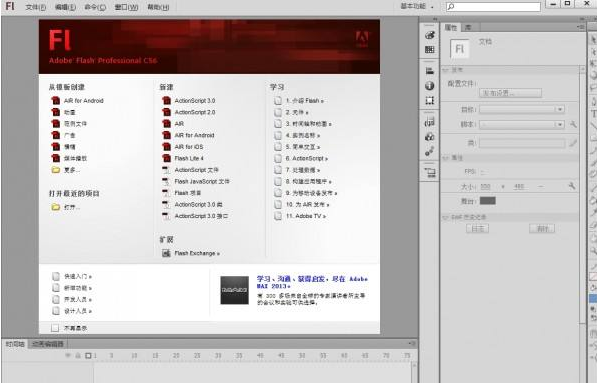Open the Code Snippets panel icon
597x383 pixels.
(429, 122)
